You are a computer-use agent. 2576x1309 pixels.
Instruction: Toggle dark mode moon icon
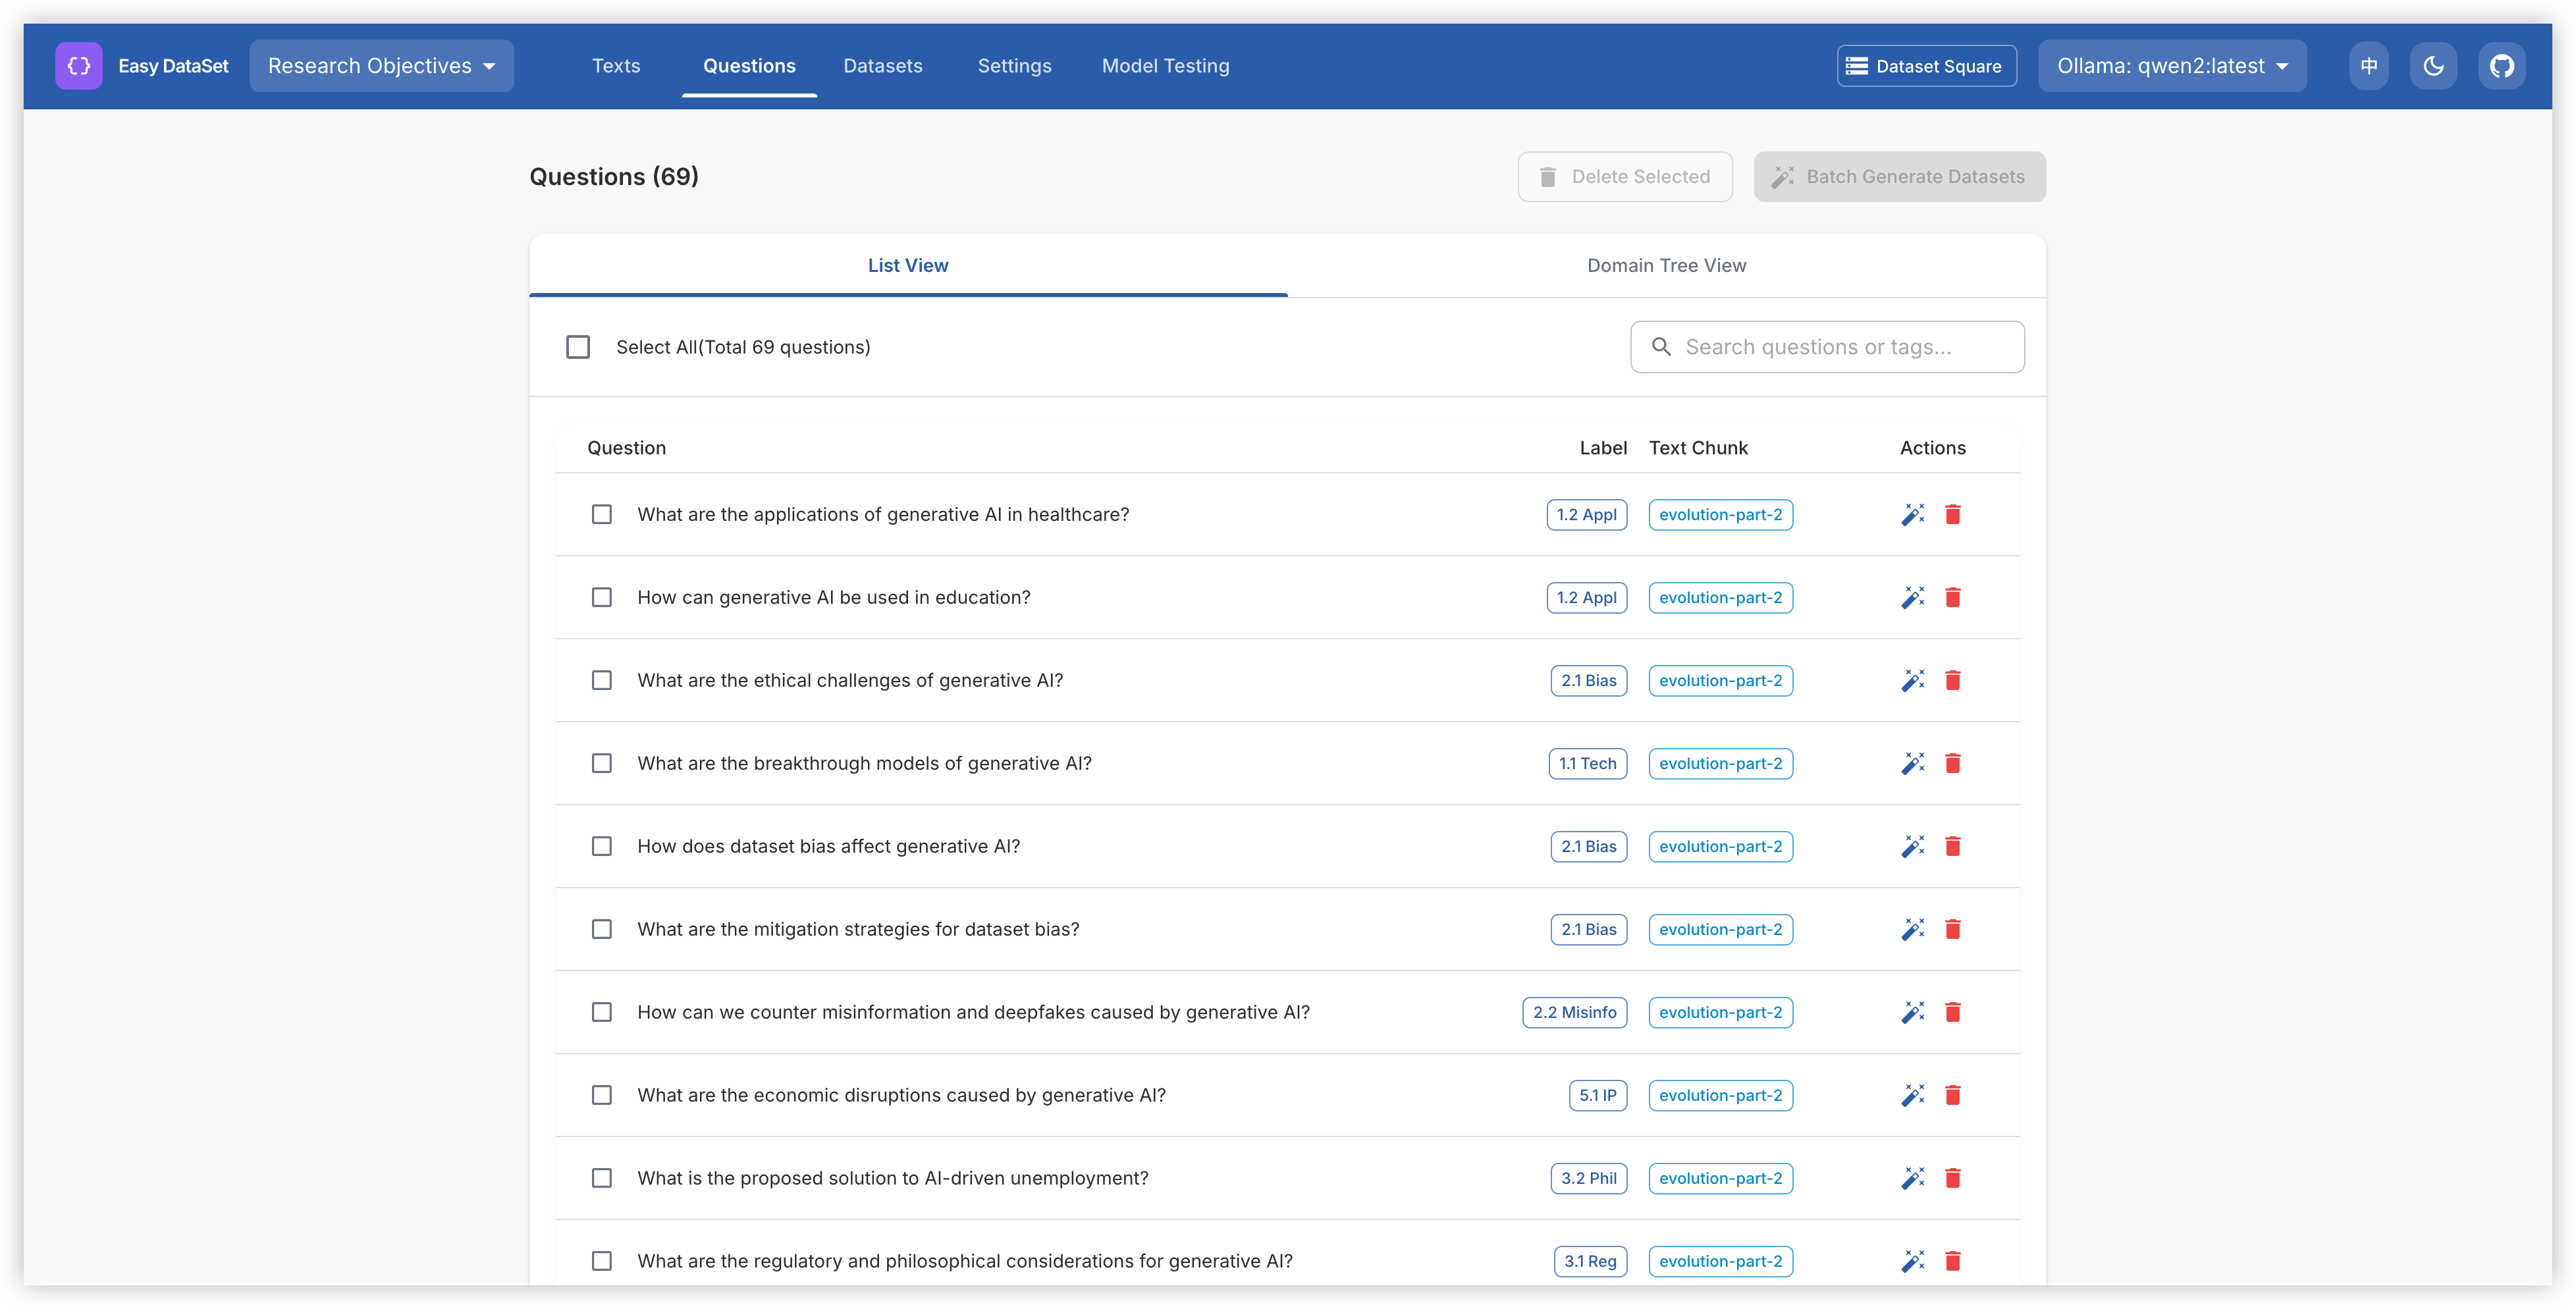2433,66
